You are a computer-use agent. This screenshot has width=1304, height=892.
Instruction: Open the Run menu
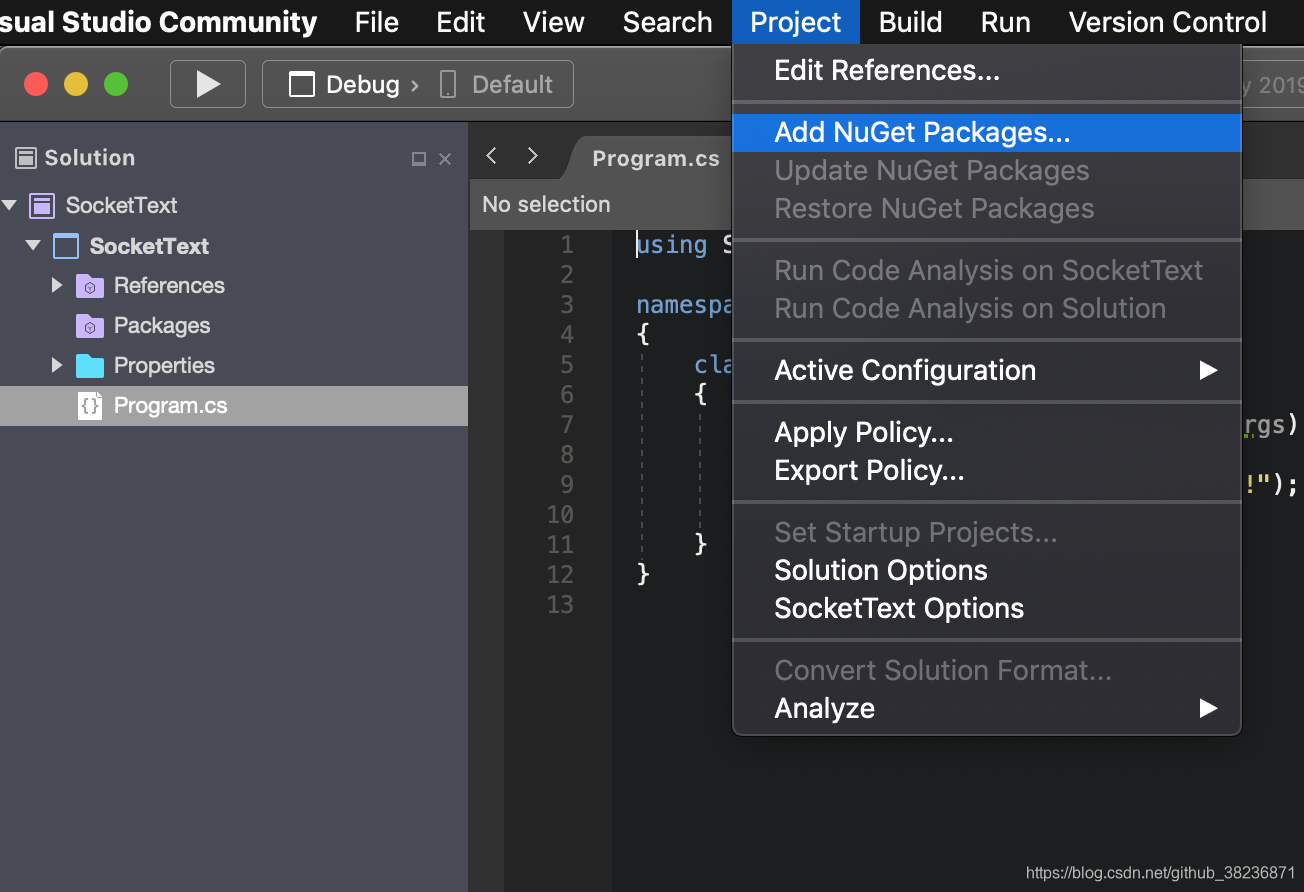[1006, 22]
